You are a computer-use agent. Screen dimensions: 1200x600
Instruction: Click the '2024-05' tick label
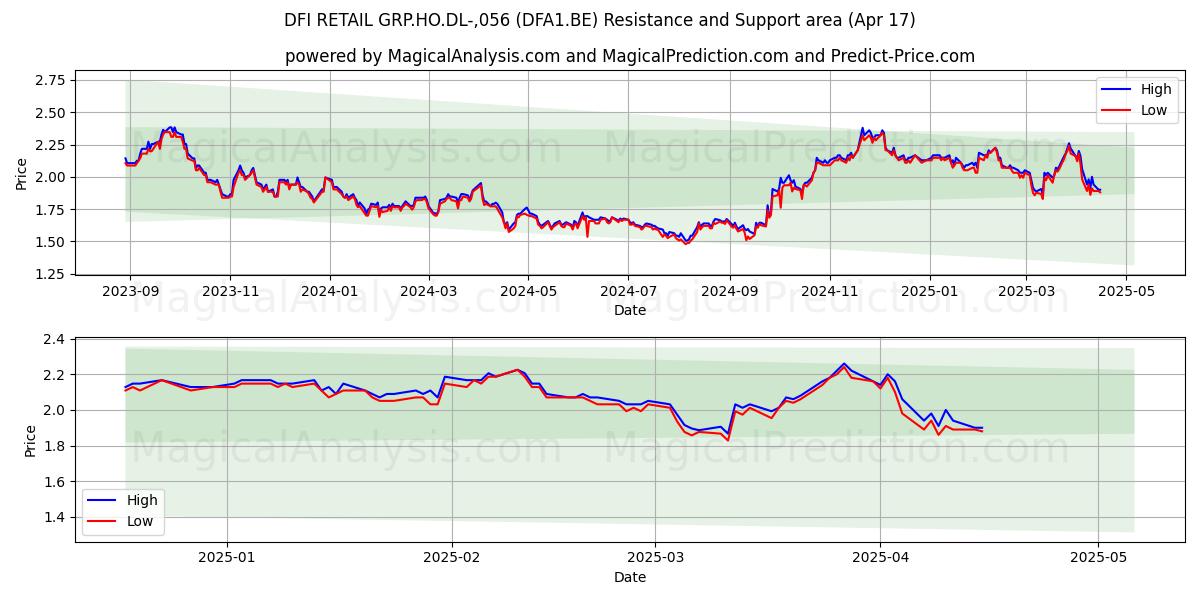pyautogui.click(x=529, y=291)
